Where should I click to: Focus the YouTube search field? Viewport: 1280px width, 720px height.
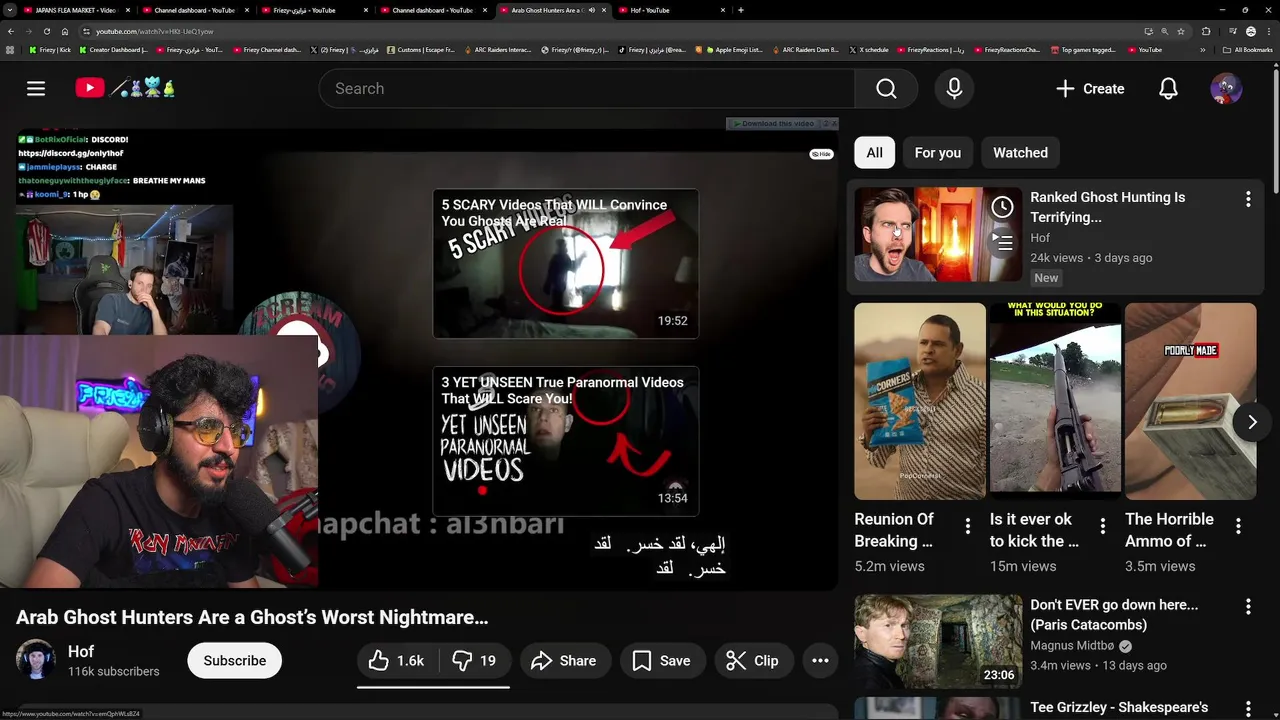coord(587,89)
